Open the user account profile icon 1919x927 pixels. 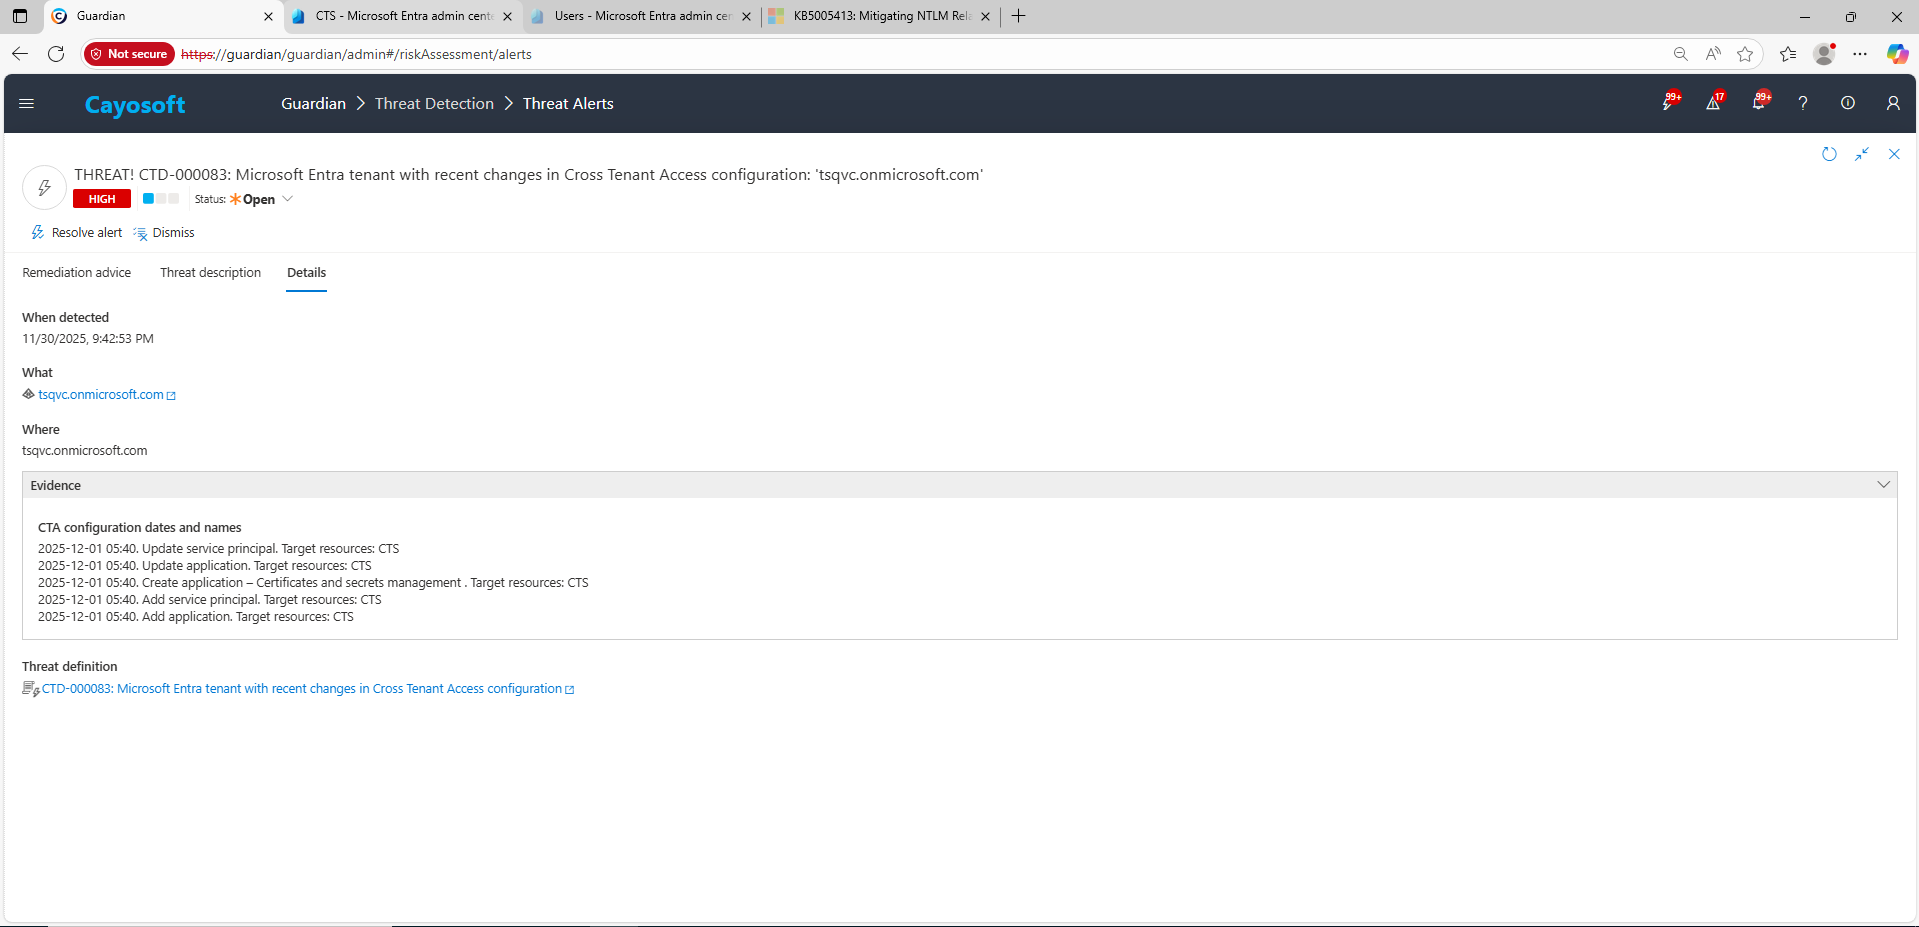coord(1893,103)
